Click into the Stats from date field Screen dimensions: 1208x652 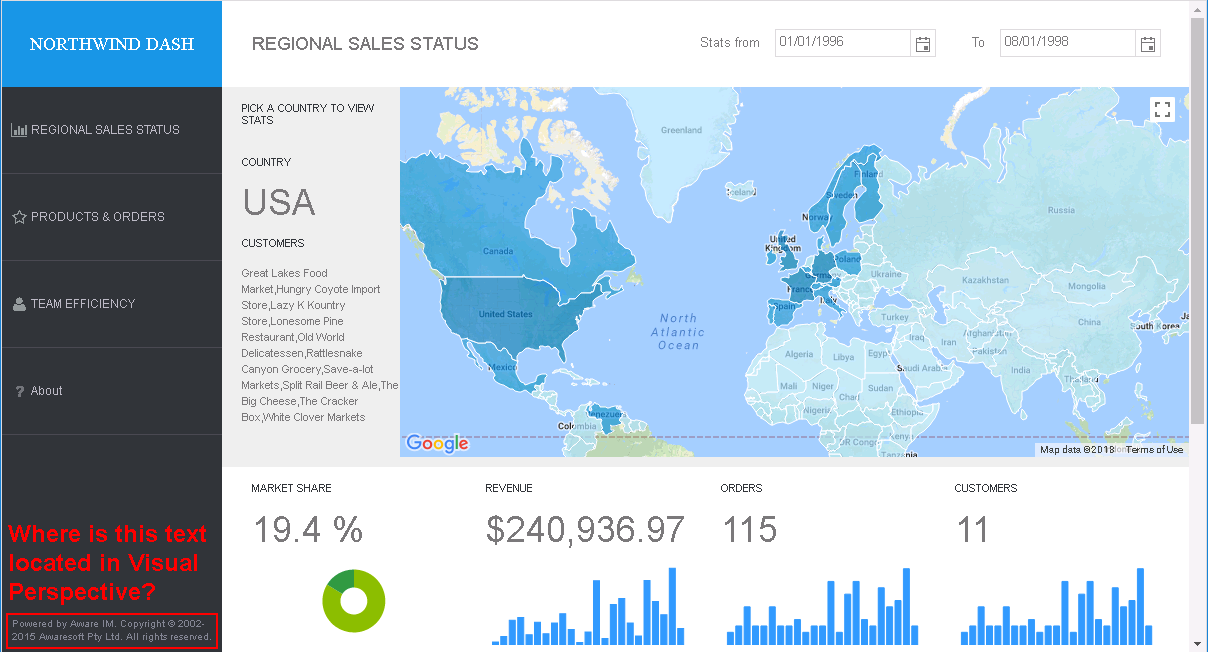click(843, 43)
